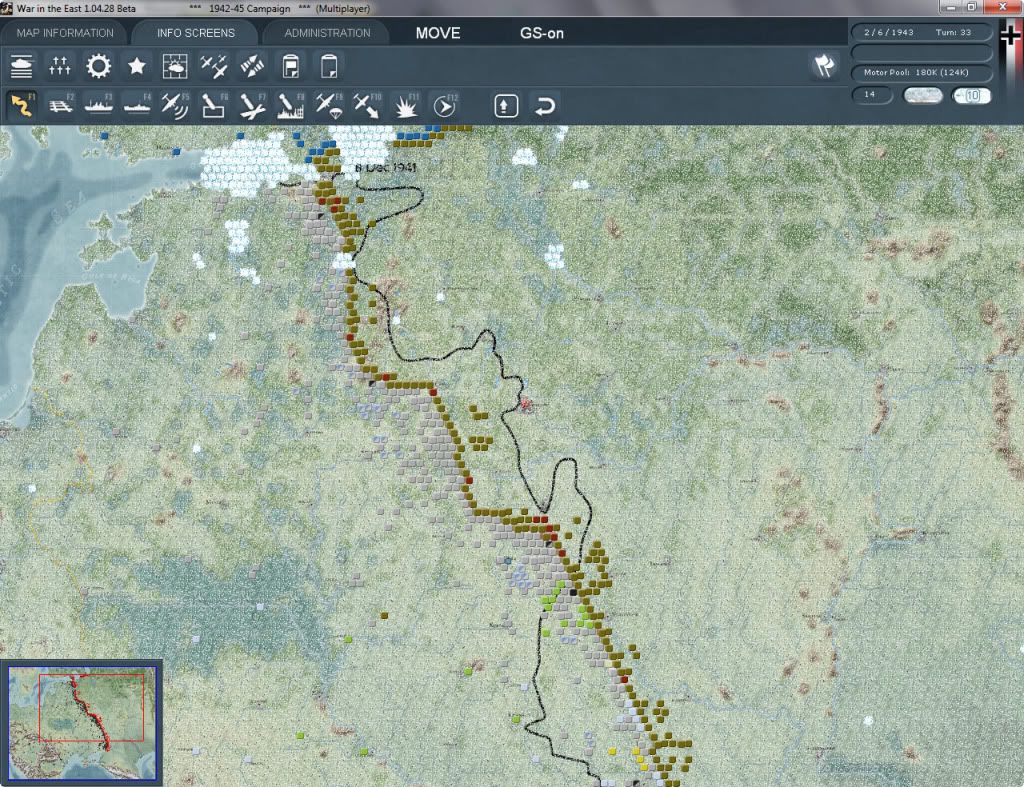Select the F4 amphibious ship icon

pyautogui.click(x=137, y=106)
